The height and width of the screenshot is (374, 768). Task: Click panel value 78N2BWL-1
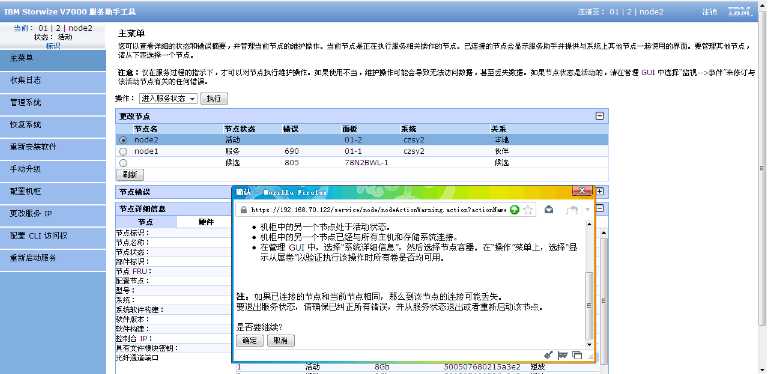coord(366,163)
